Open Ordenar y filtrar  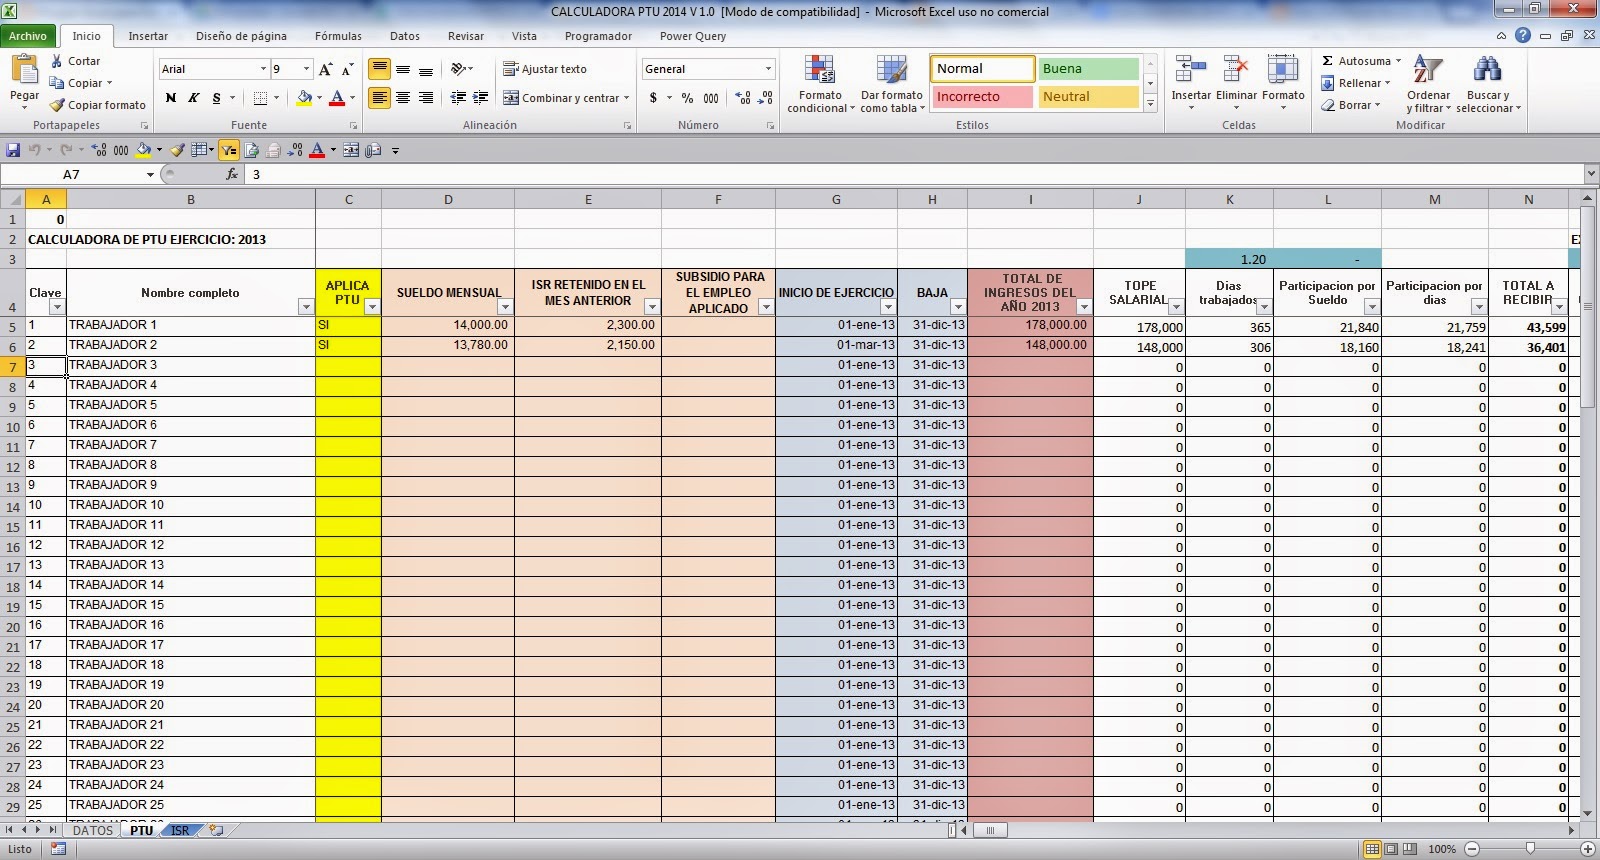click(x=1428, y=84)
